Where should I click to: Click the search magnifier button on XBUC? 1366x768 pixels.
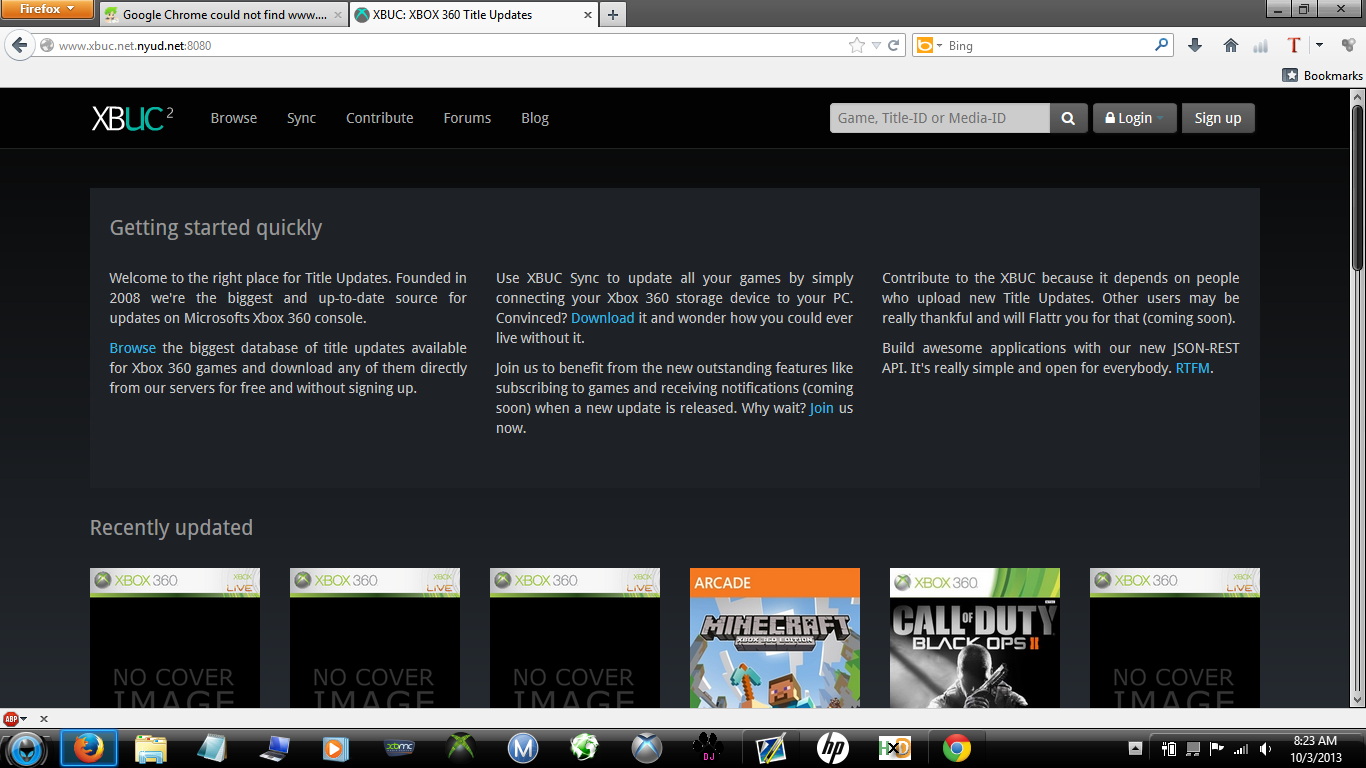coord(1068,118)
